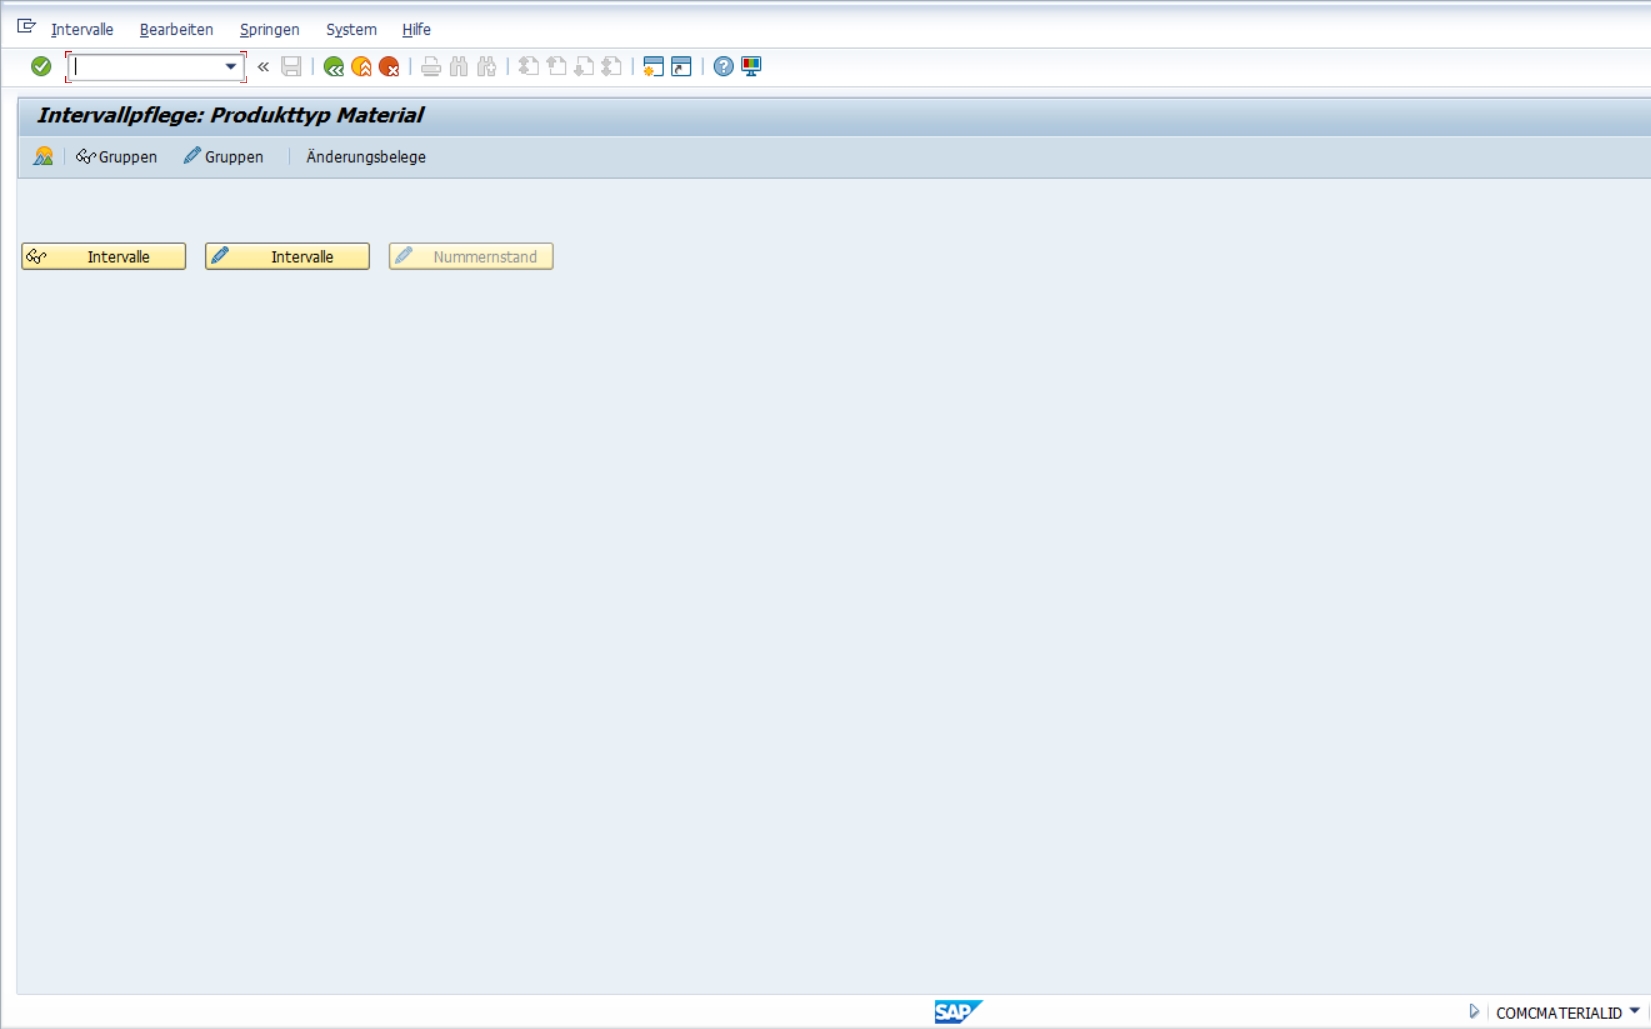Open the Springen menu

[269, 30]
